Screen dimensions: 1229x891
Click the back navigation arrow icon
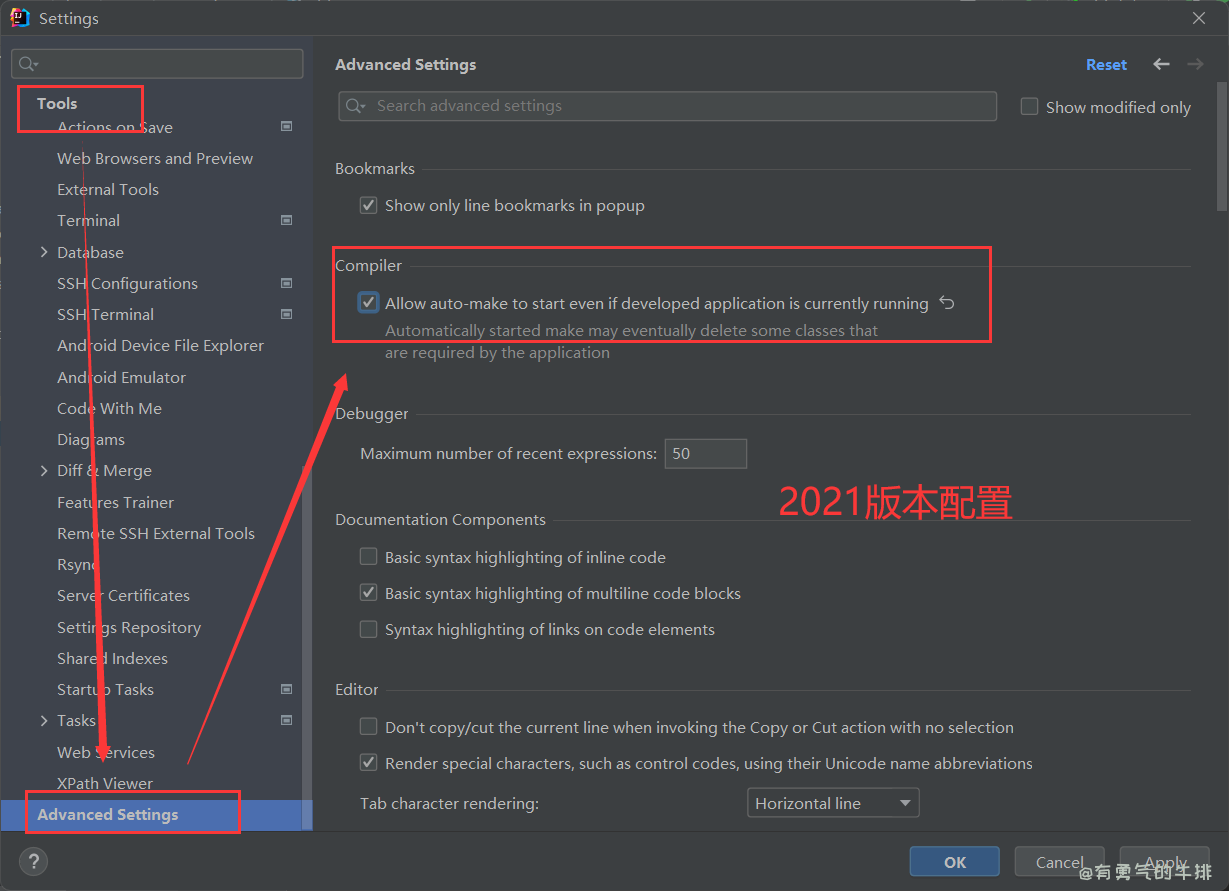1161,64
